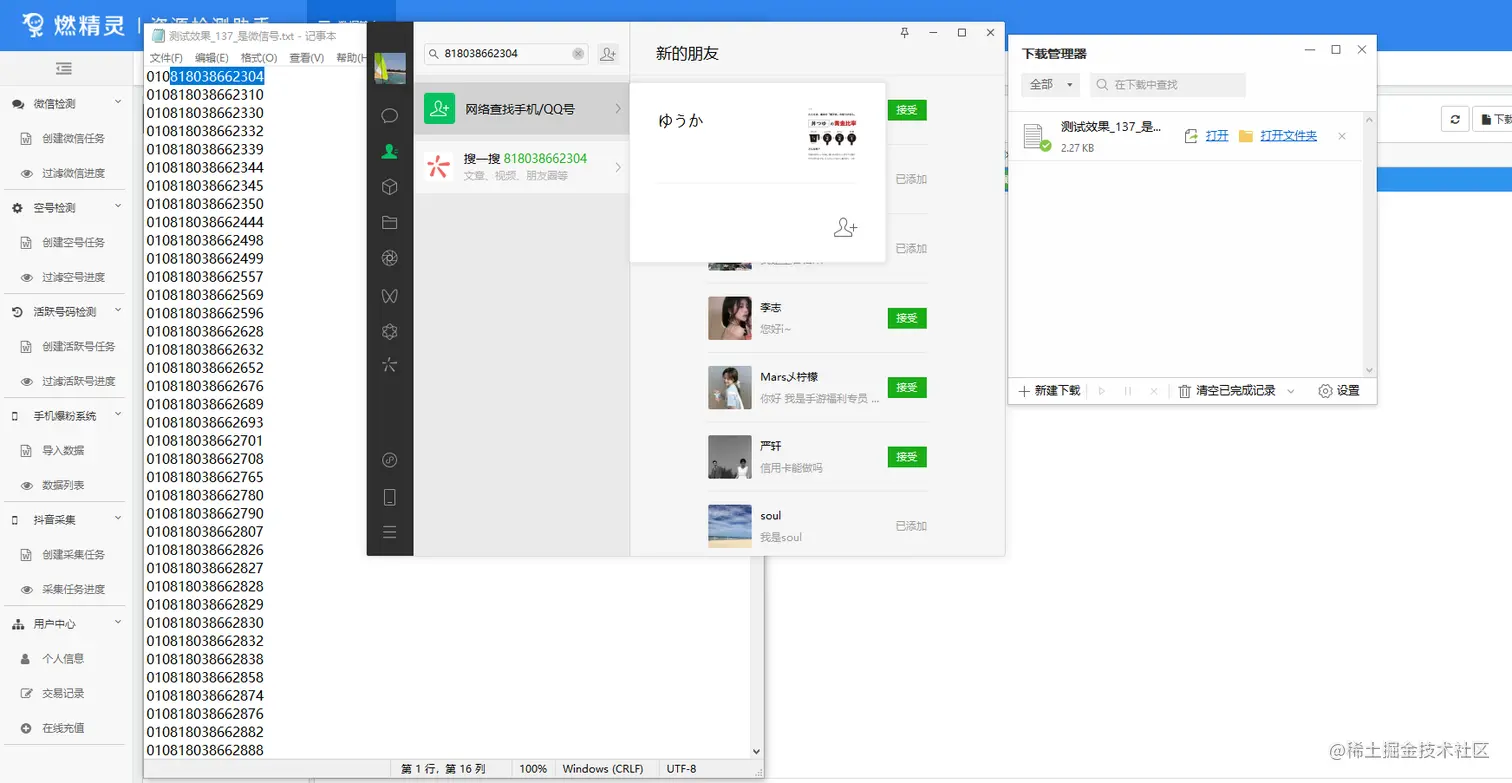1512x783 pixels.
Task: Select 网络查找手机/QQ号 search result
Action: pos(521,108)
